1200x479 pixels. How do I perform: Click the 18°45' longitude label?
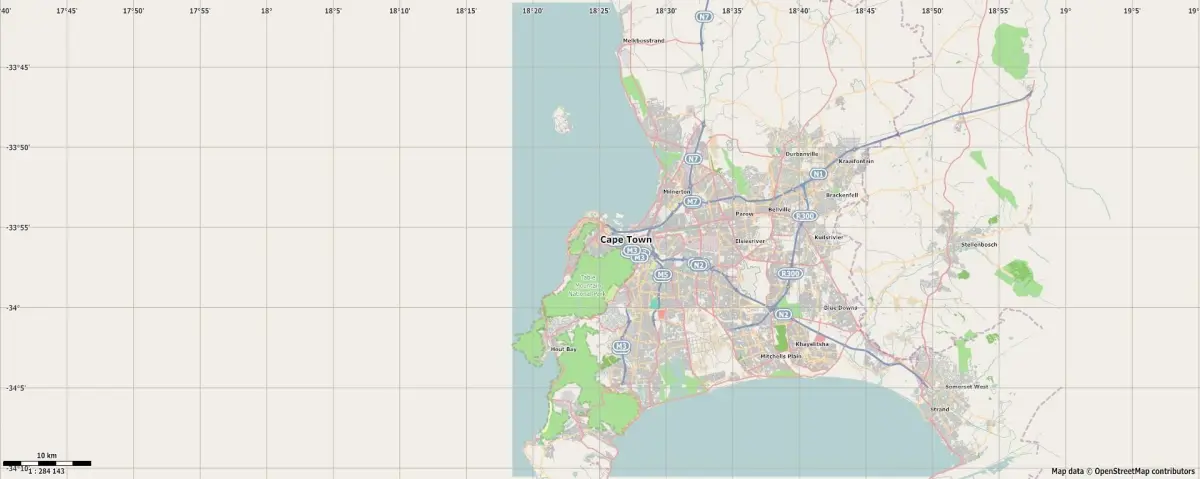click(x=866, y=10)
